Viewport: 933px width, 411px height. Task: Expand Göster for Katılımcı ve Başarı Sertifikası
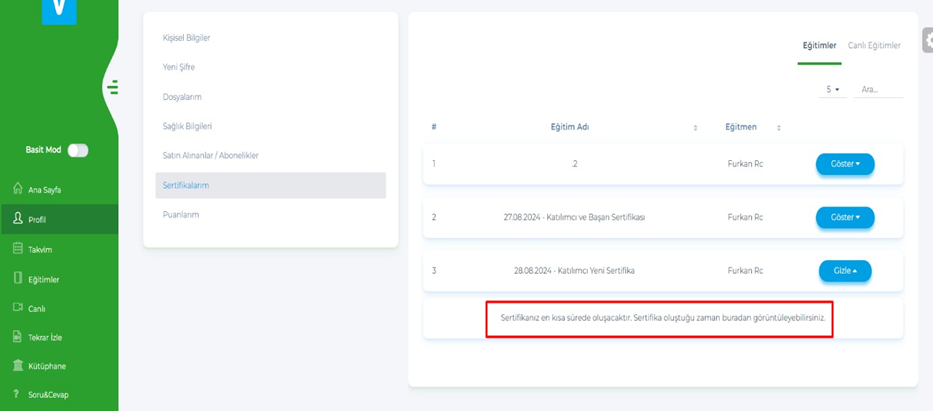pos(845,217)
